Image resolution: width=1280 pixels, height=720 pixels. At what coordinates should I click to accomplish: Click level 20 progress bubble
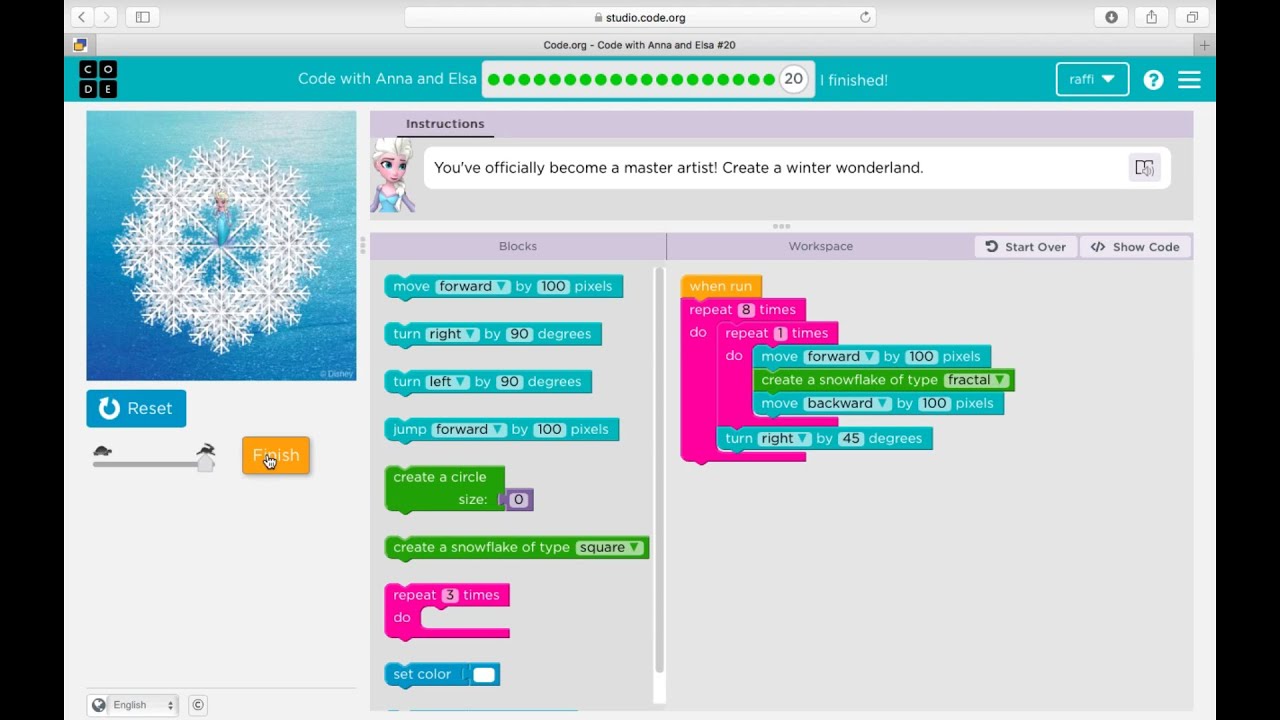(793, 79)
